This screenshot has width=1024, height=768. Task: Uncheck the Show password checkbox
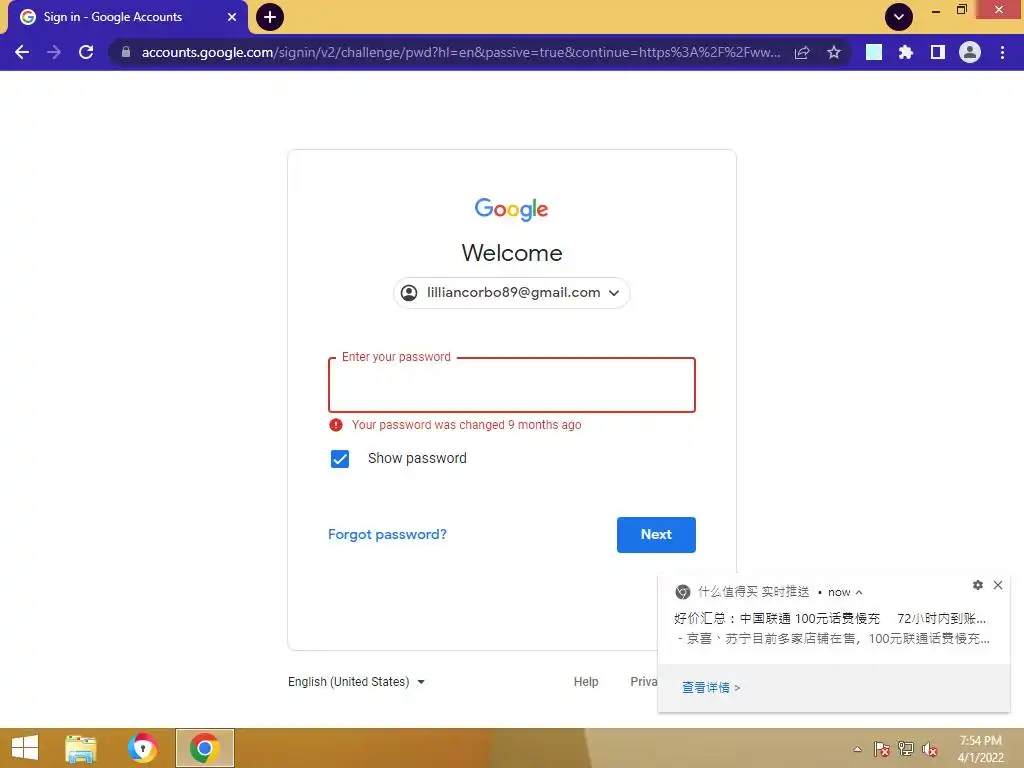click(x=340, y=459)
